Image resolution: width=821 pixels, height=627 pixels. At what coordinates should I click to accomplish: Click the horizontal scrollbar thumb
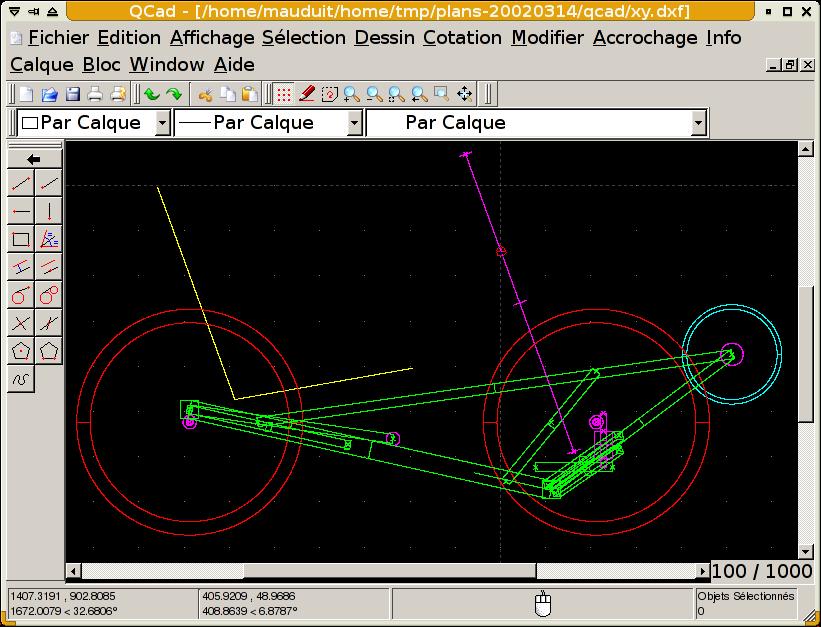click(x=390, y=571)
